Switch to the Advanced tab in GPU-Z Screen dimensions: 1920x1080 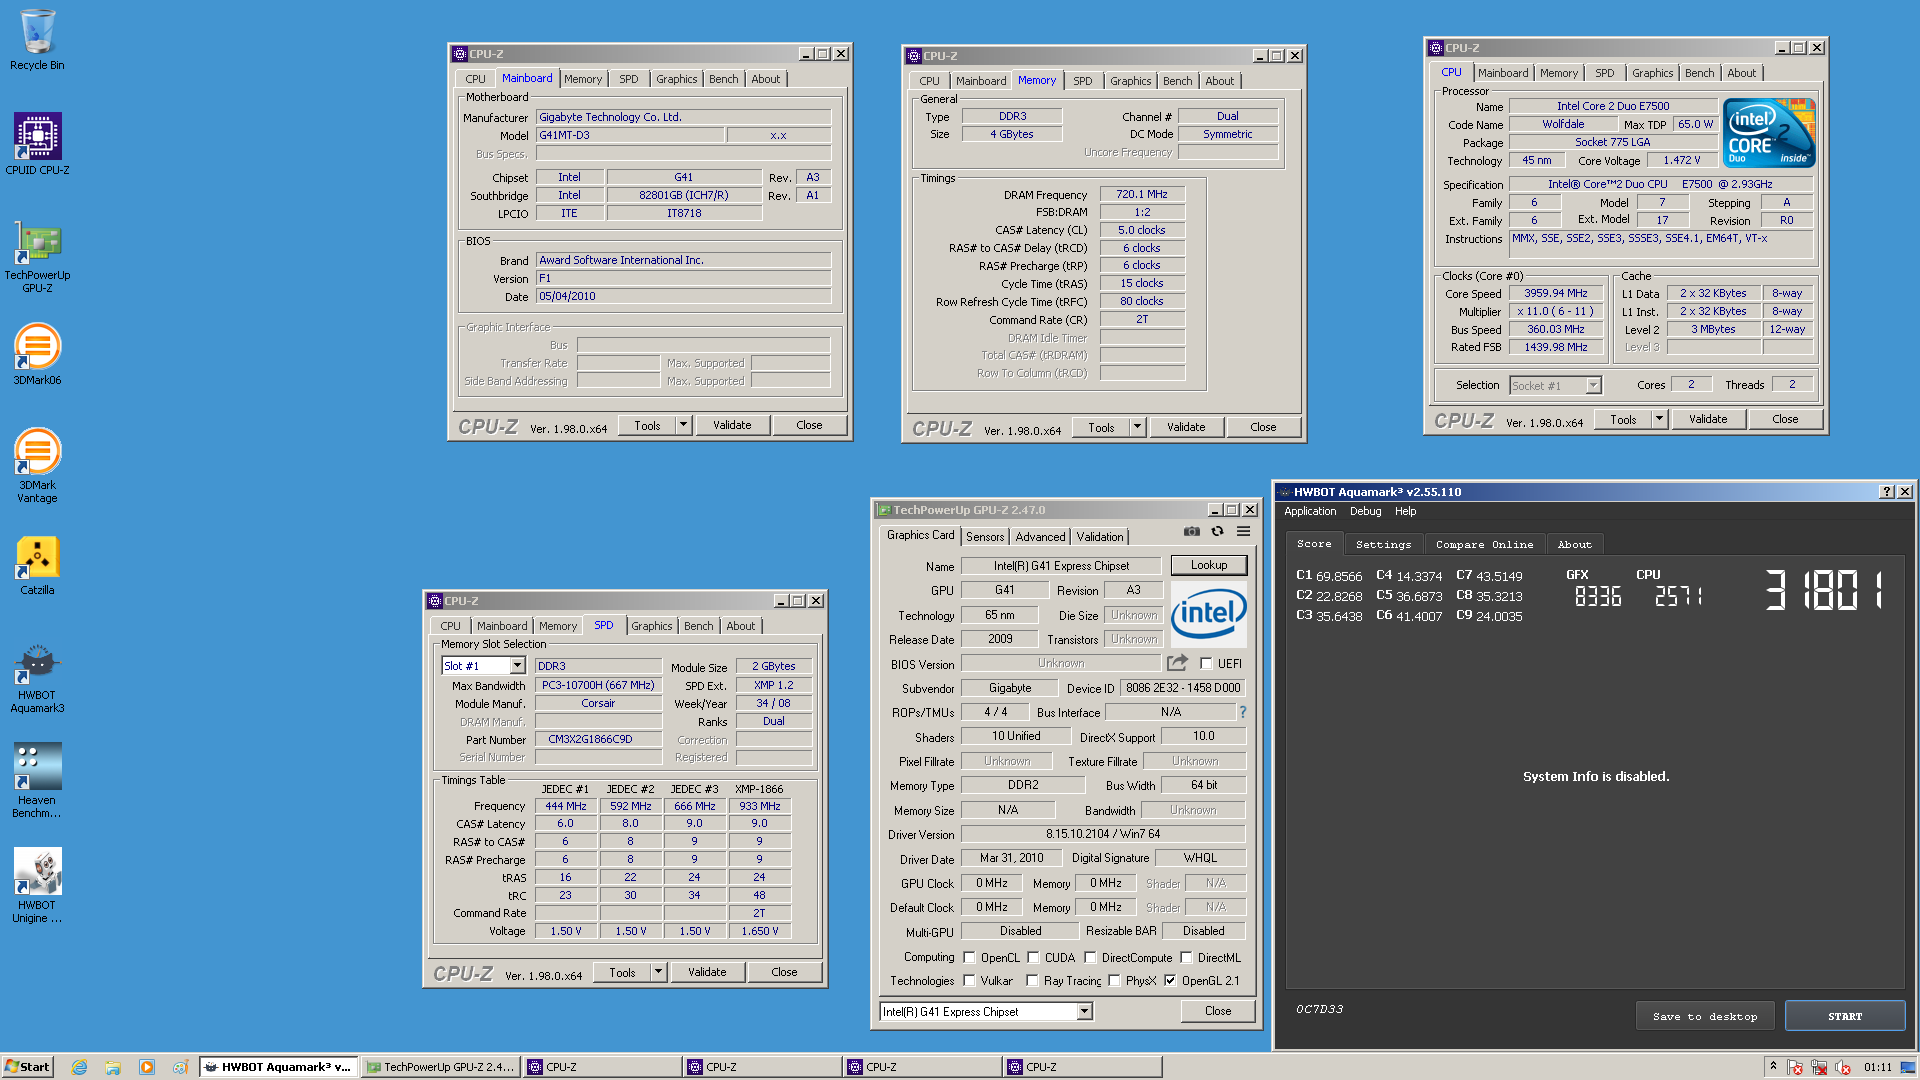pos(1040,537)
